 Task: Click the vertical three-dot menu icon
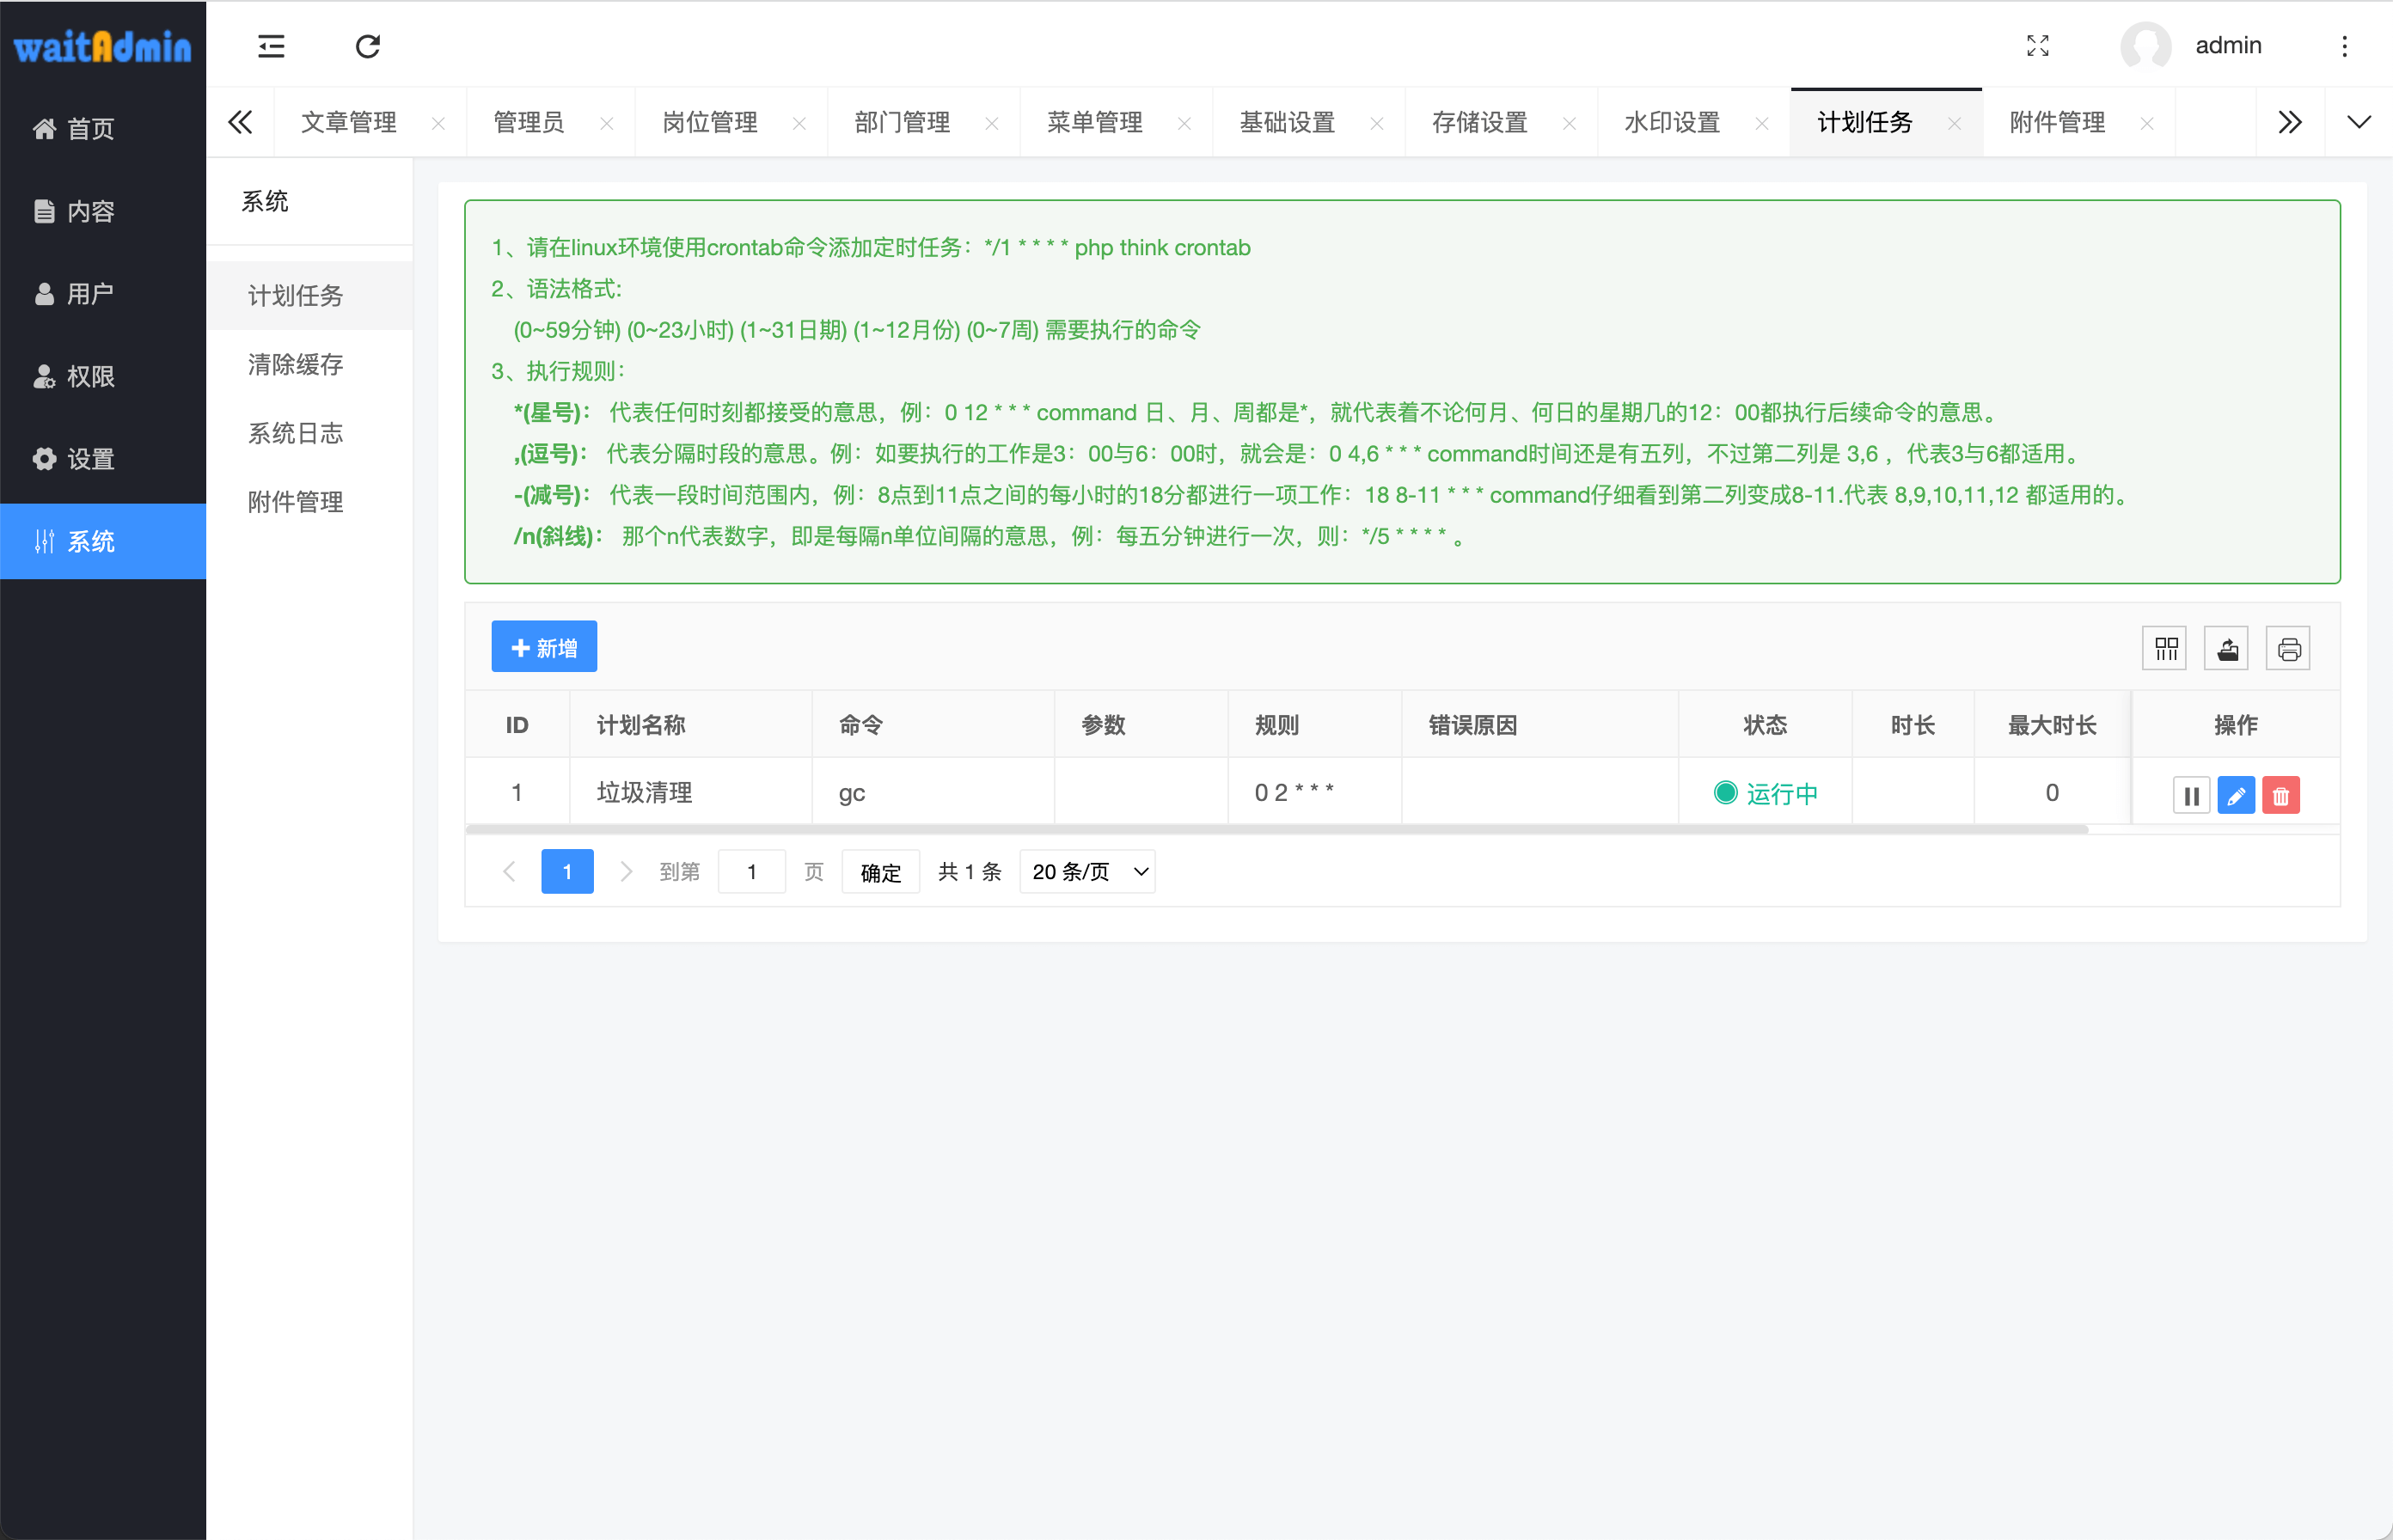point(2344,46)
